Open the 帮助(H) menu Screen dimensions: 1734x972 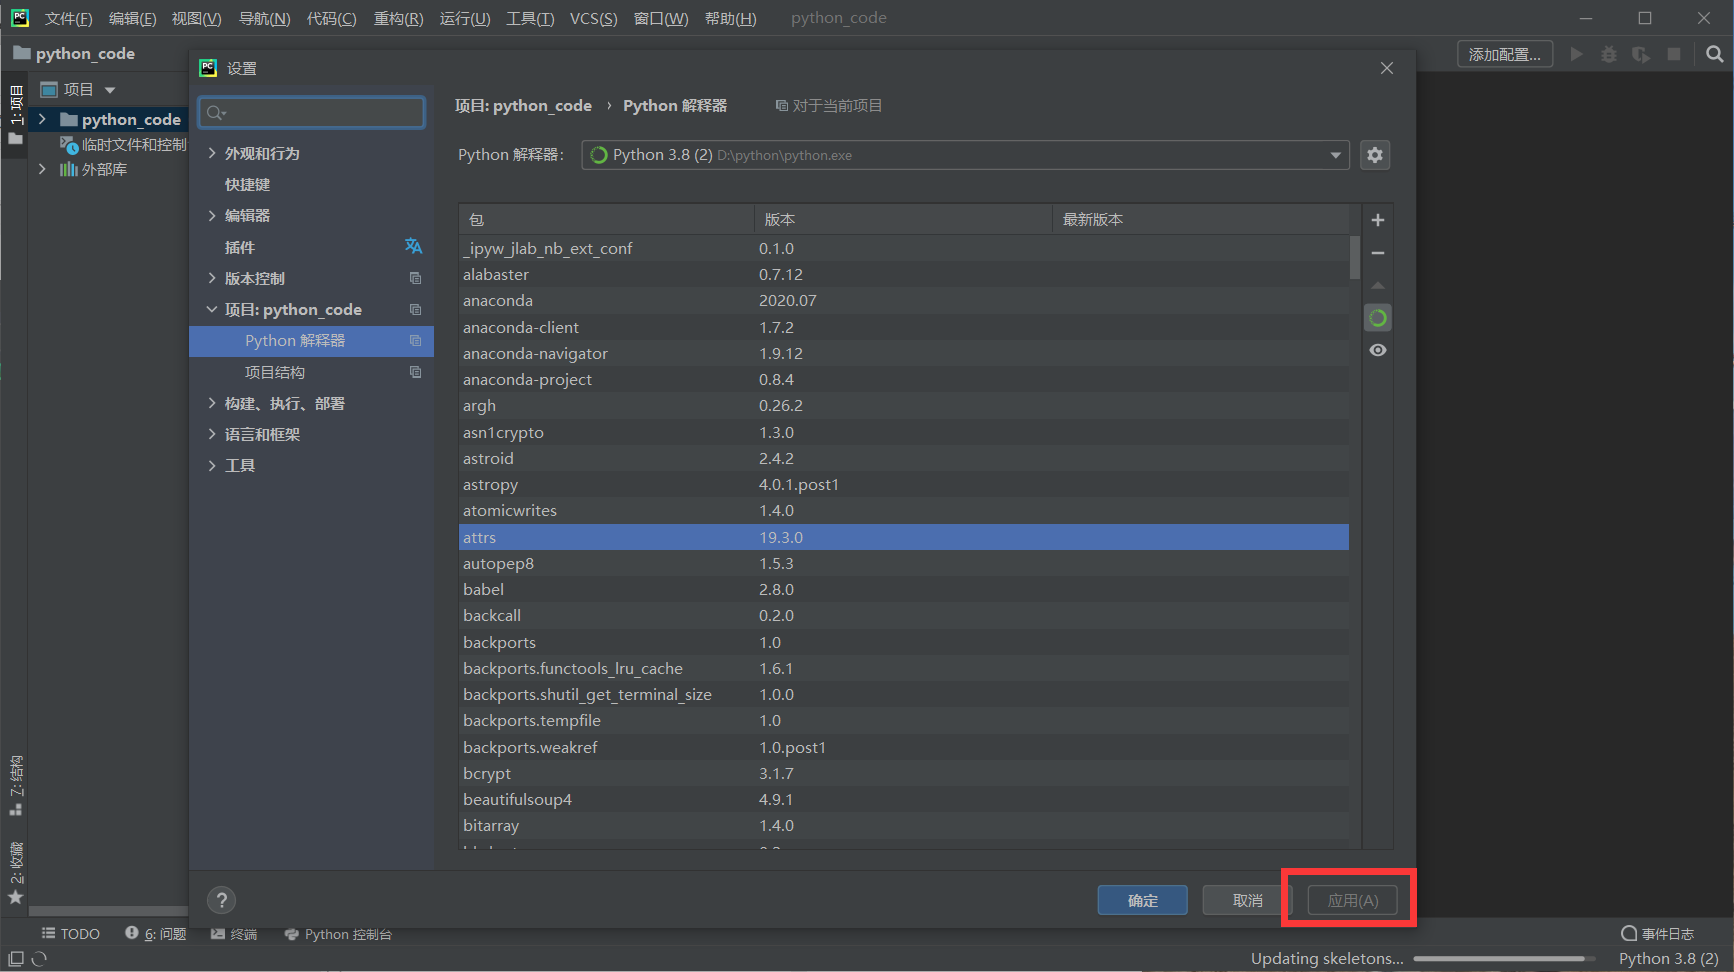pyautogui.click(x=730, y=18)
